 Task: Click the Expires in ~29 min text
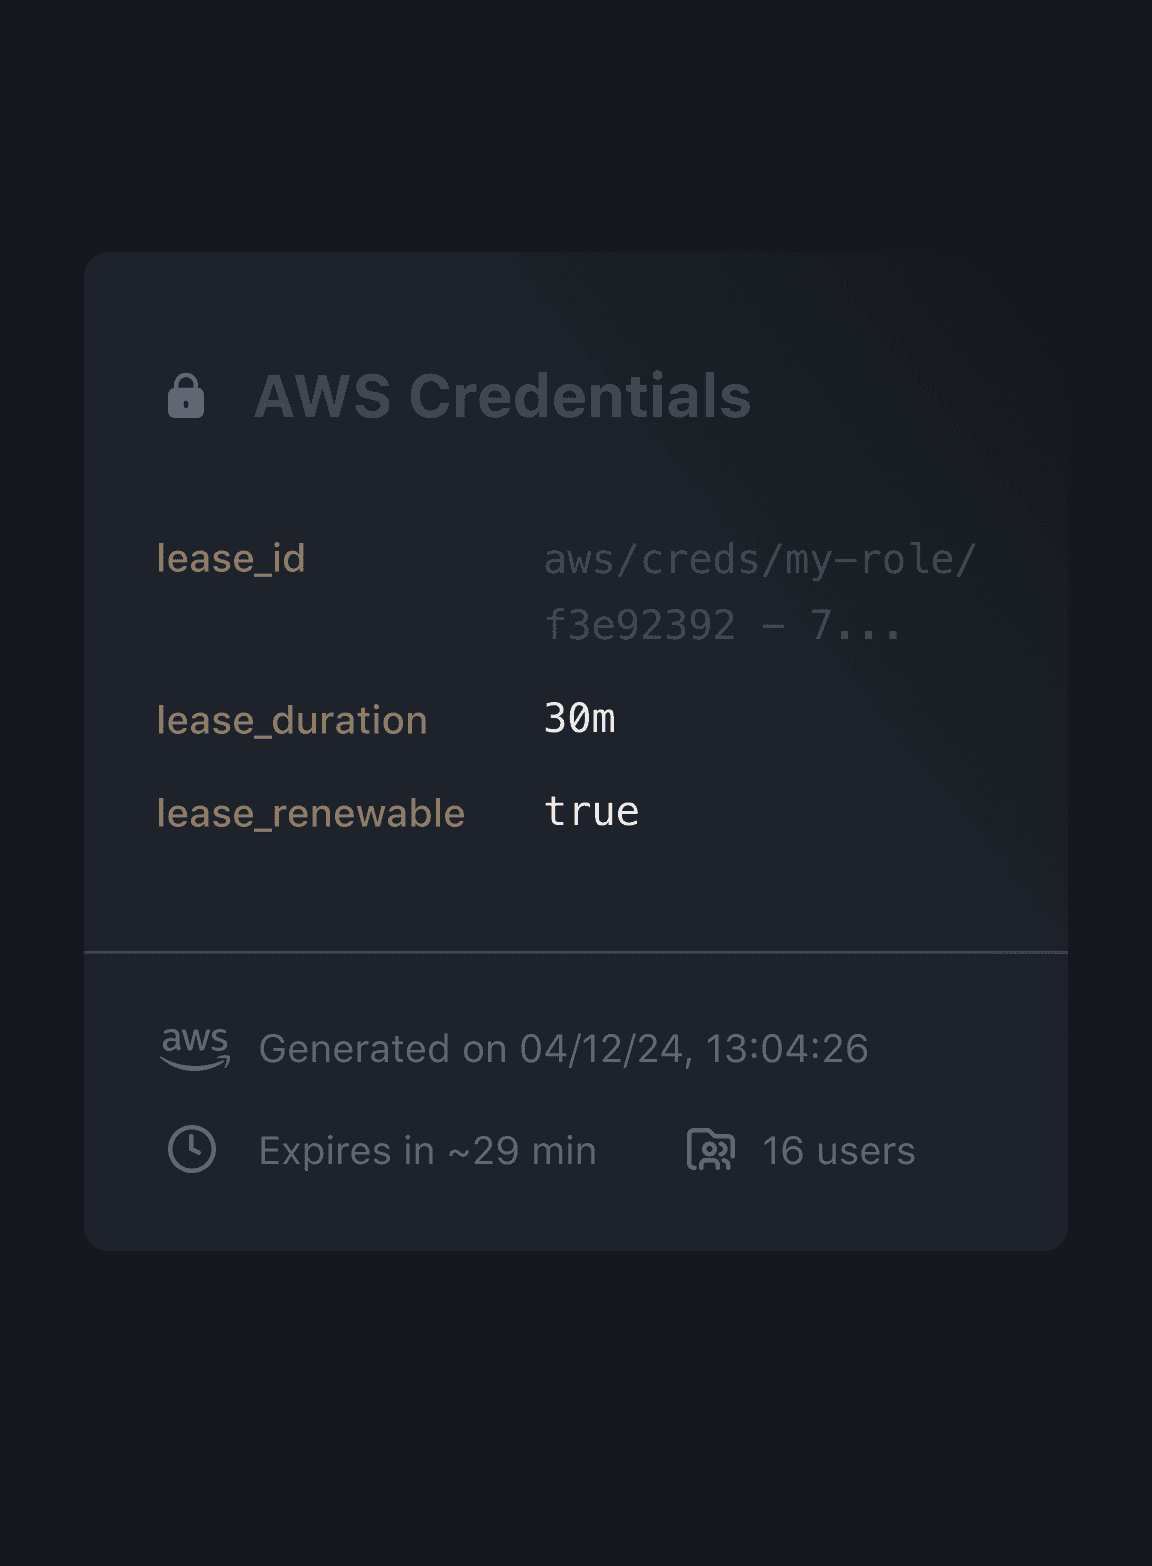[427, 1151]
